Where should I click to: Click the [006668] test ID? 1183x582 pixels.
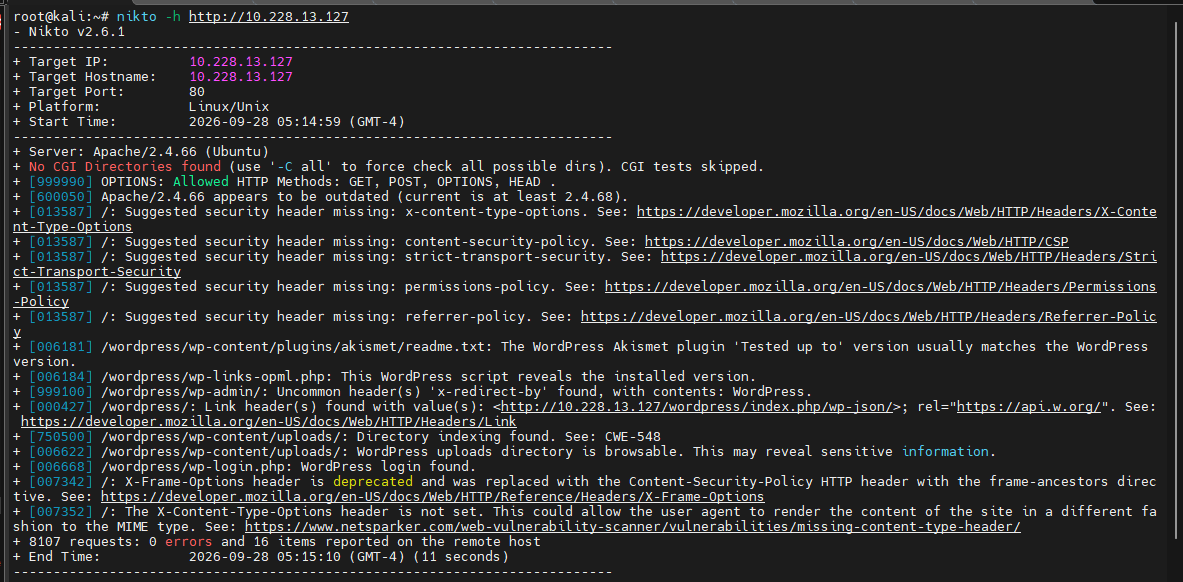[x=60, y=467]
